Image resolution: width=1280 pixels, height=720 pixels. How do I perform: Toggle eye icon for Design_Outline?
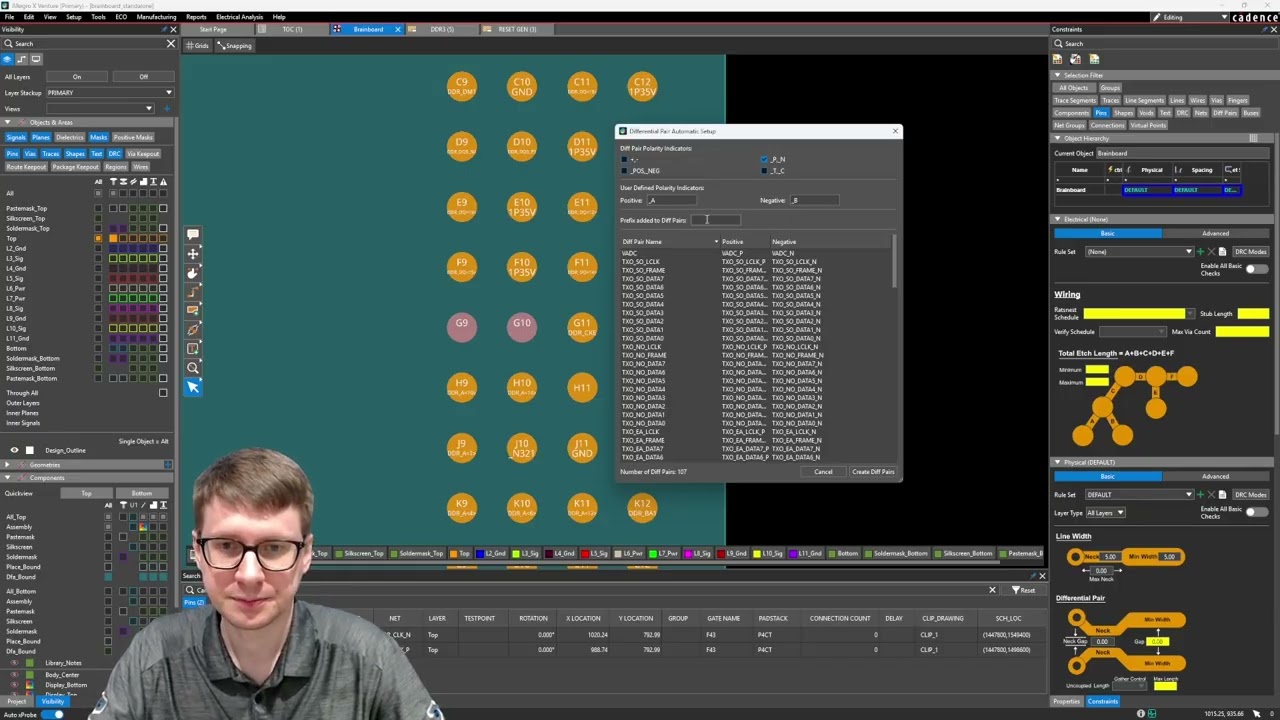click(x=15, y=450)
